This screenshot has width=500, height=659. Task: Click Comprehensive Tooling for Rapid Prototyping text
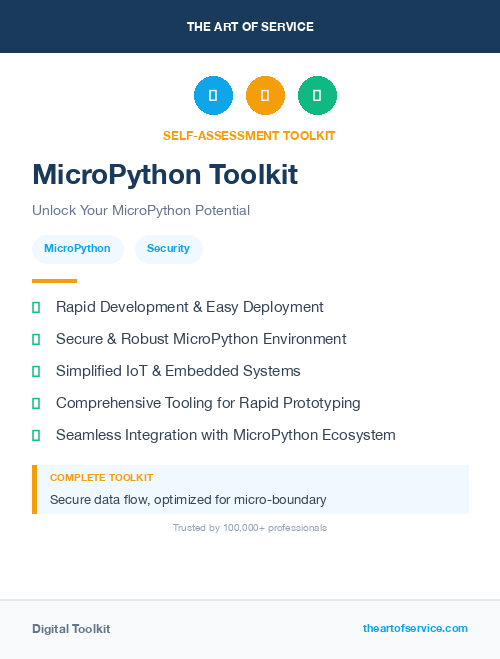208,403
